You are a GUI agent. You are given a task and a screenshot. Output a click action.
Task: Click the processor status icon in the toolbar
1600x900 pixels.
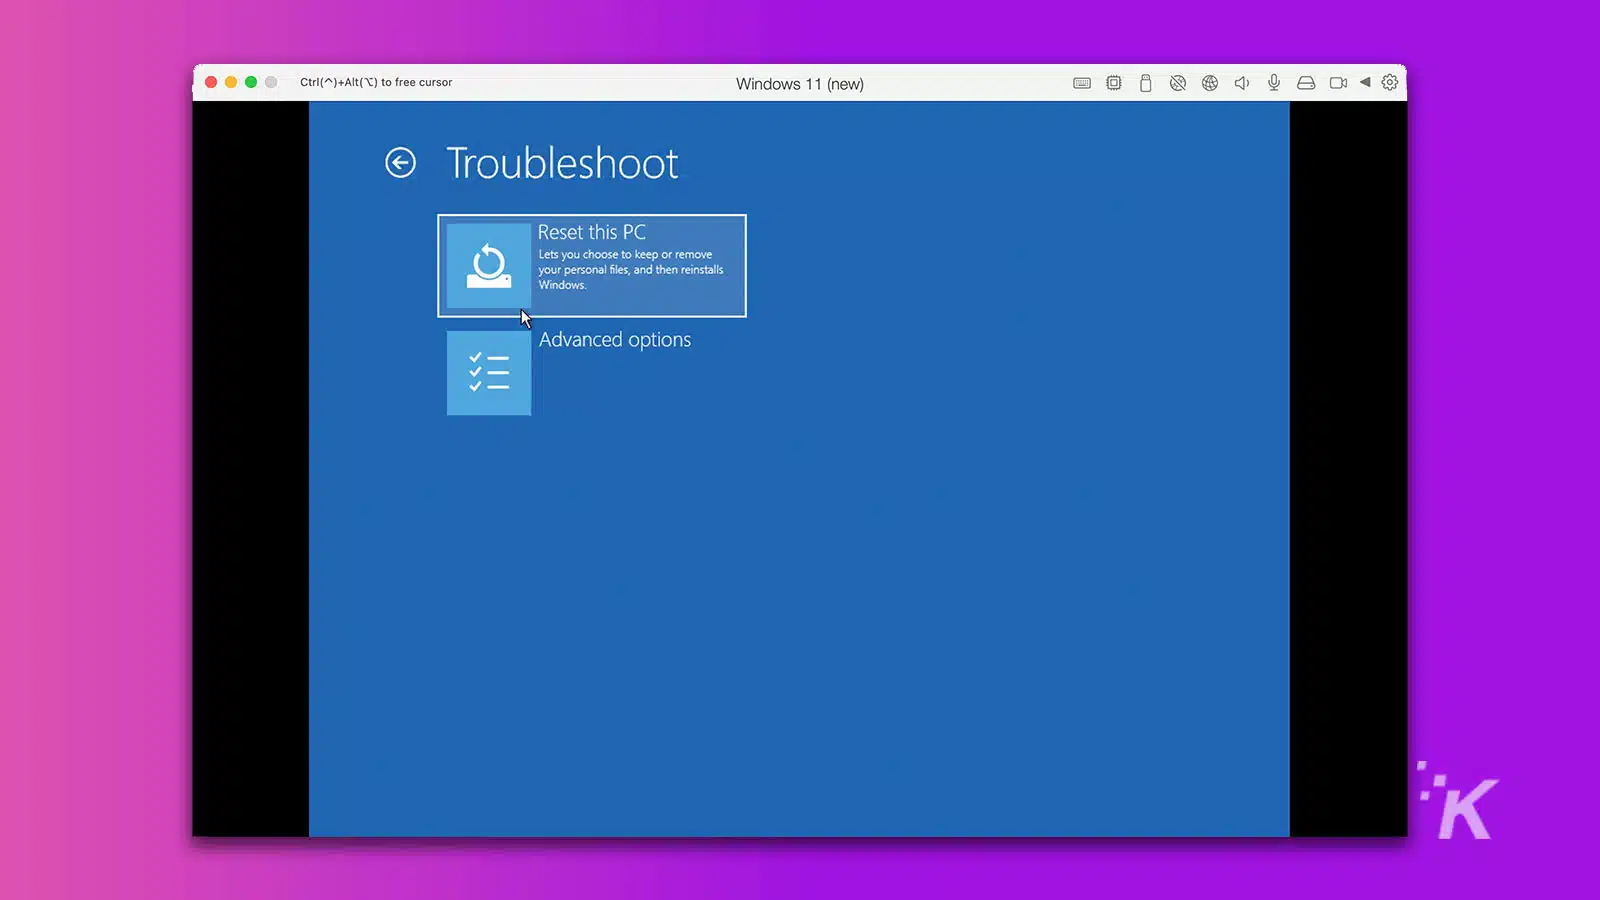[1114, 83]
